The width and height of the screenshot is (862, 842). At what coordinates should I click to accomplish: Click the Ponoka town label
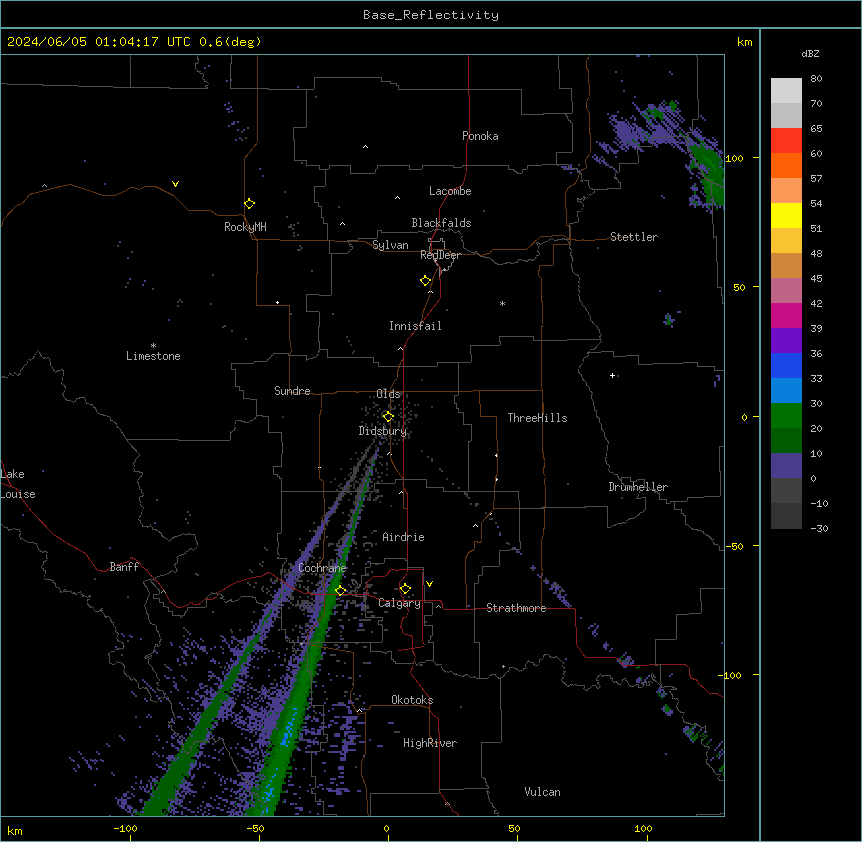pos(480,136)
